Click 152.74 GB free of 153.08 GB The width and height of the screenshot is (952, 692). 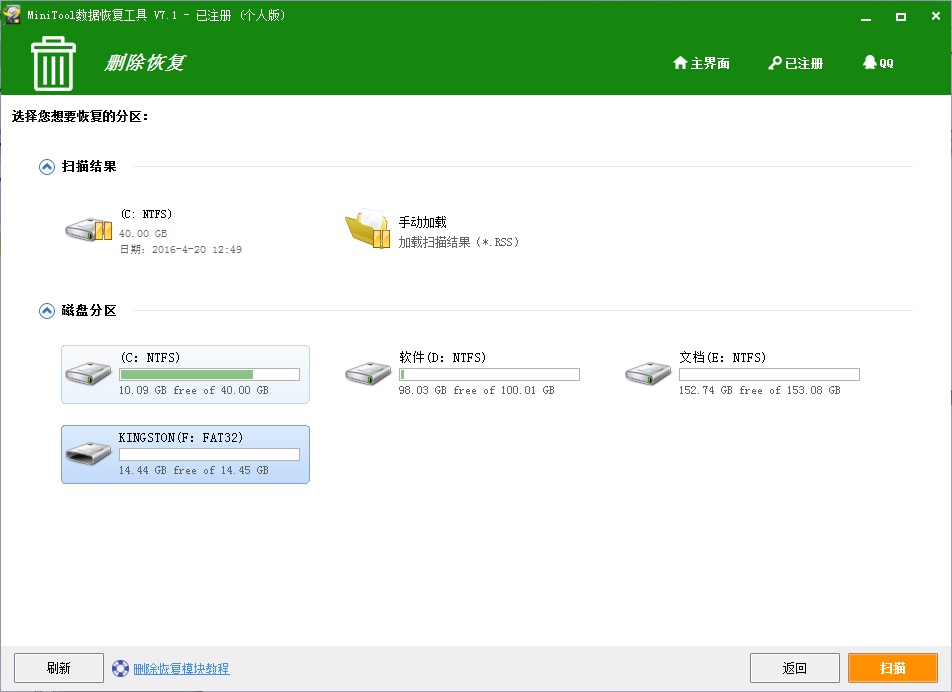(x=760, y=390)
